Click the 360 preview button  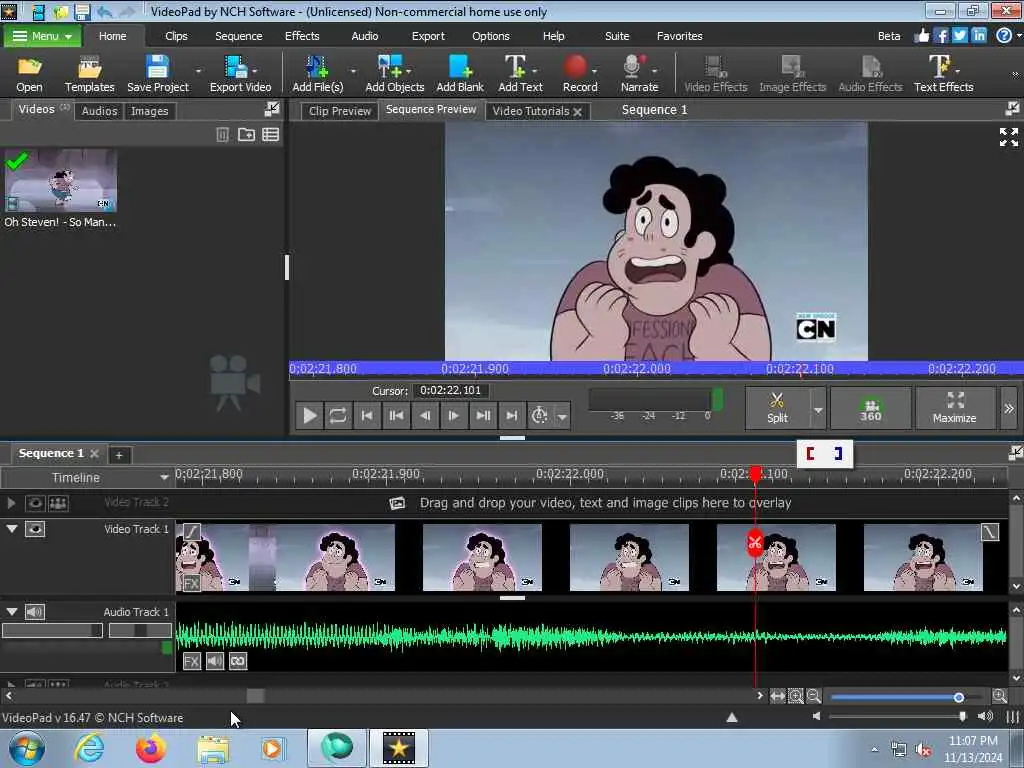(871, 408)
